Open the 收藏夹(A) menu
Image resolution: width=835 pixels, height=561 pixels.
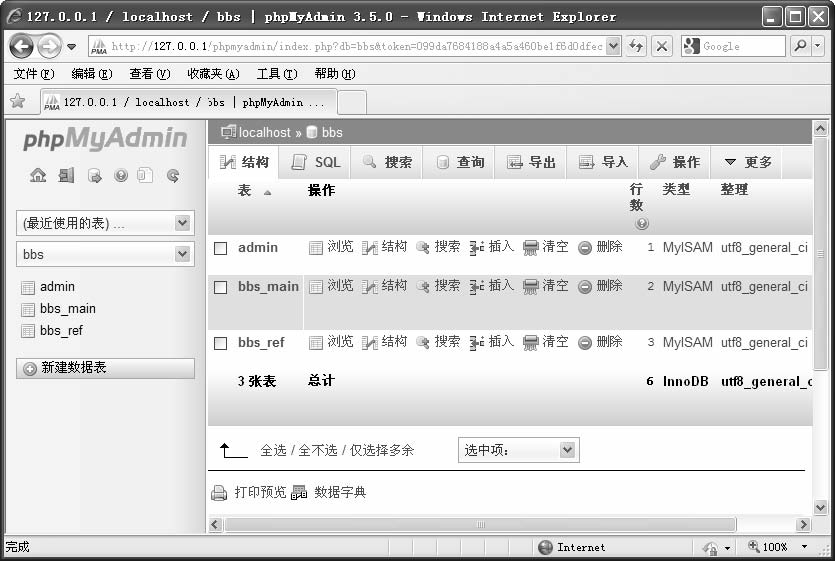[x=213, y=74]
